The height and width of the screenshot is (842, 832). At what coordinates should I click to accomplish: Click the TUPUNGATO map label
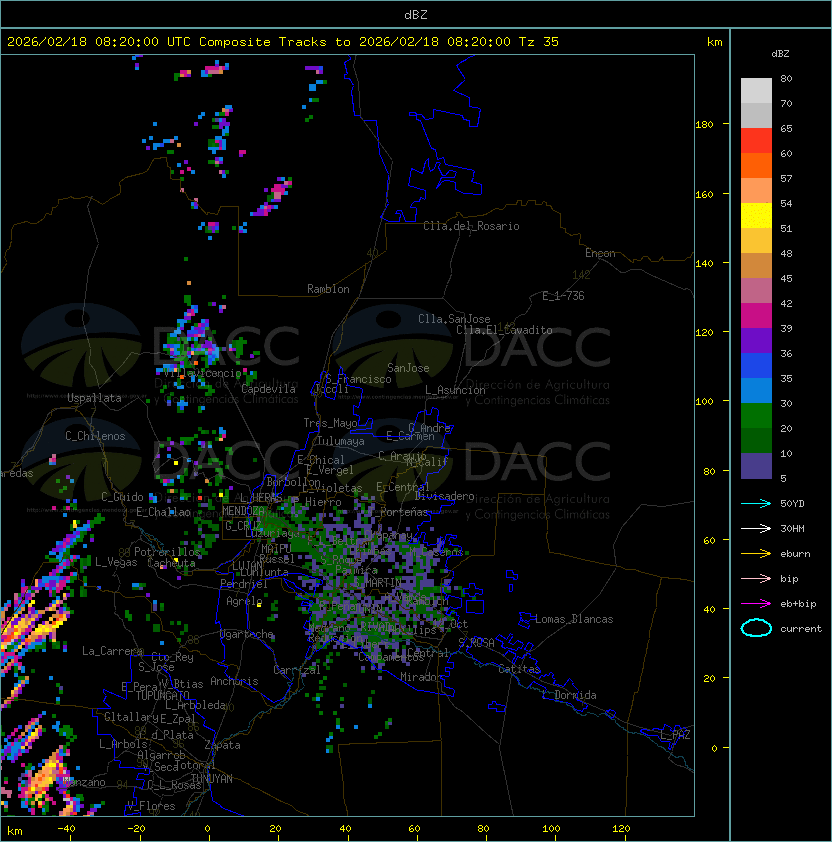click(x=163, y=695)
